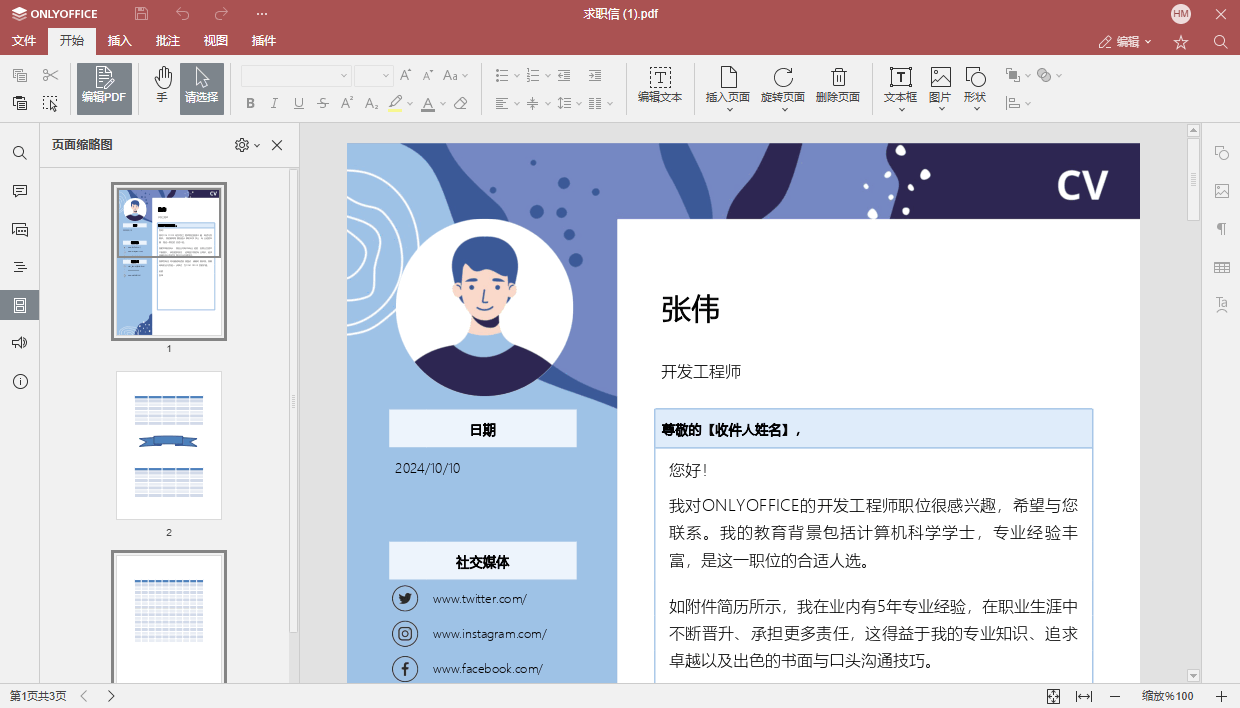Select the 删除页面 delete page tool

[838, 87]
